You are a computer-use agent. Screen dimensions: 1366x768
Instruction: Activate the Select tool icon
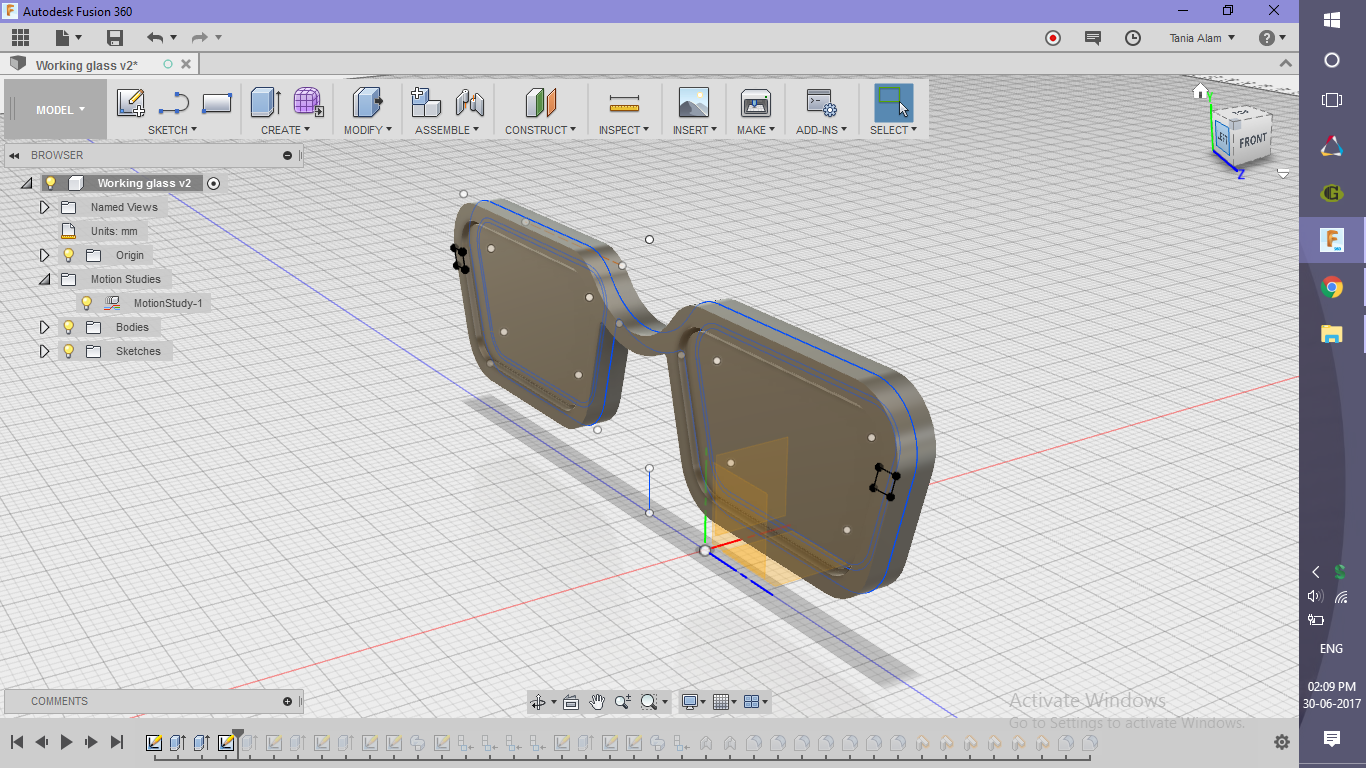tap(893, 103)
